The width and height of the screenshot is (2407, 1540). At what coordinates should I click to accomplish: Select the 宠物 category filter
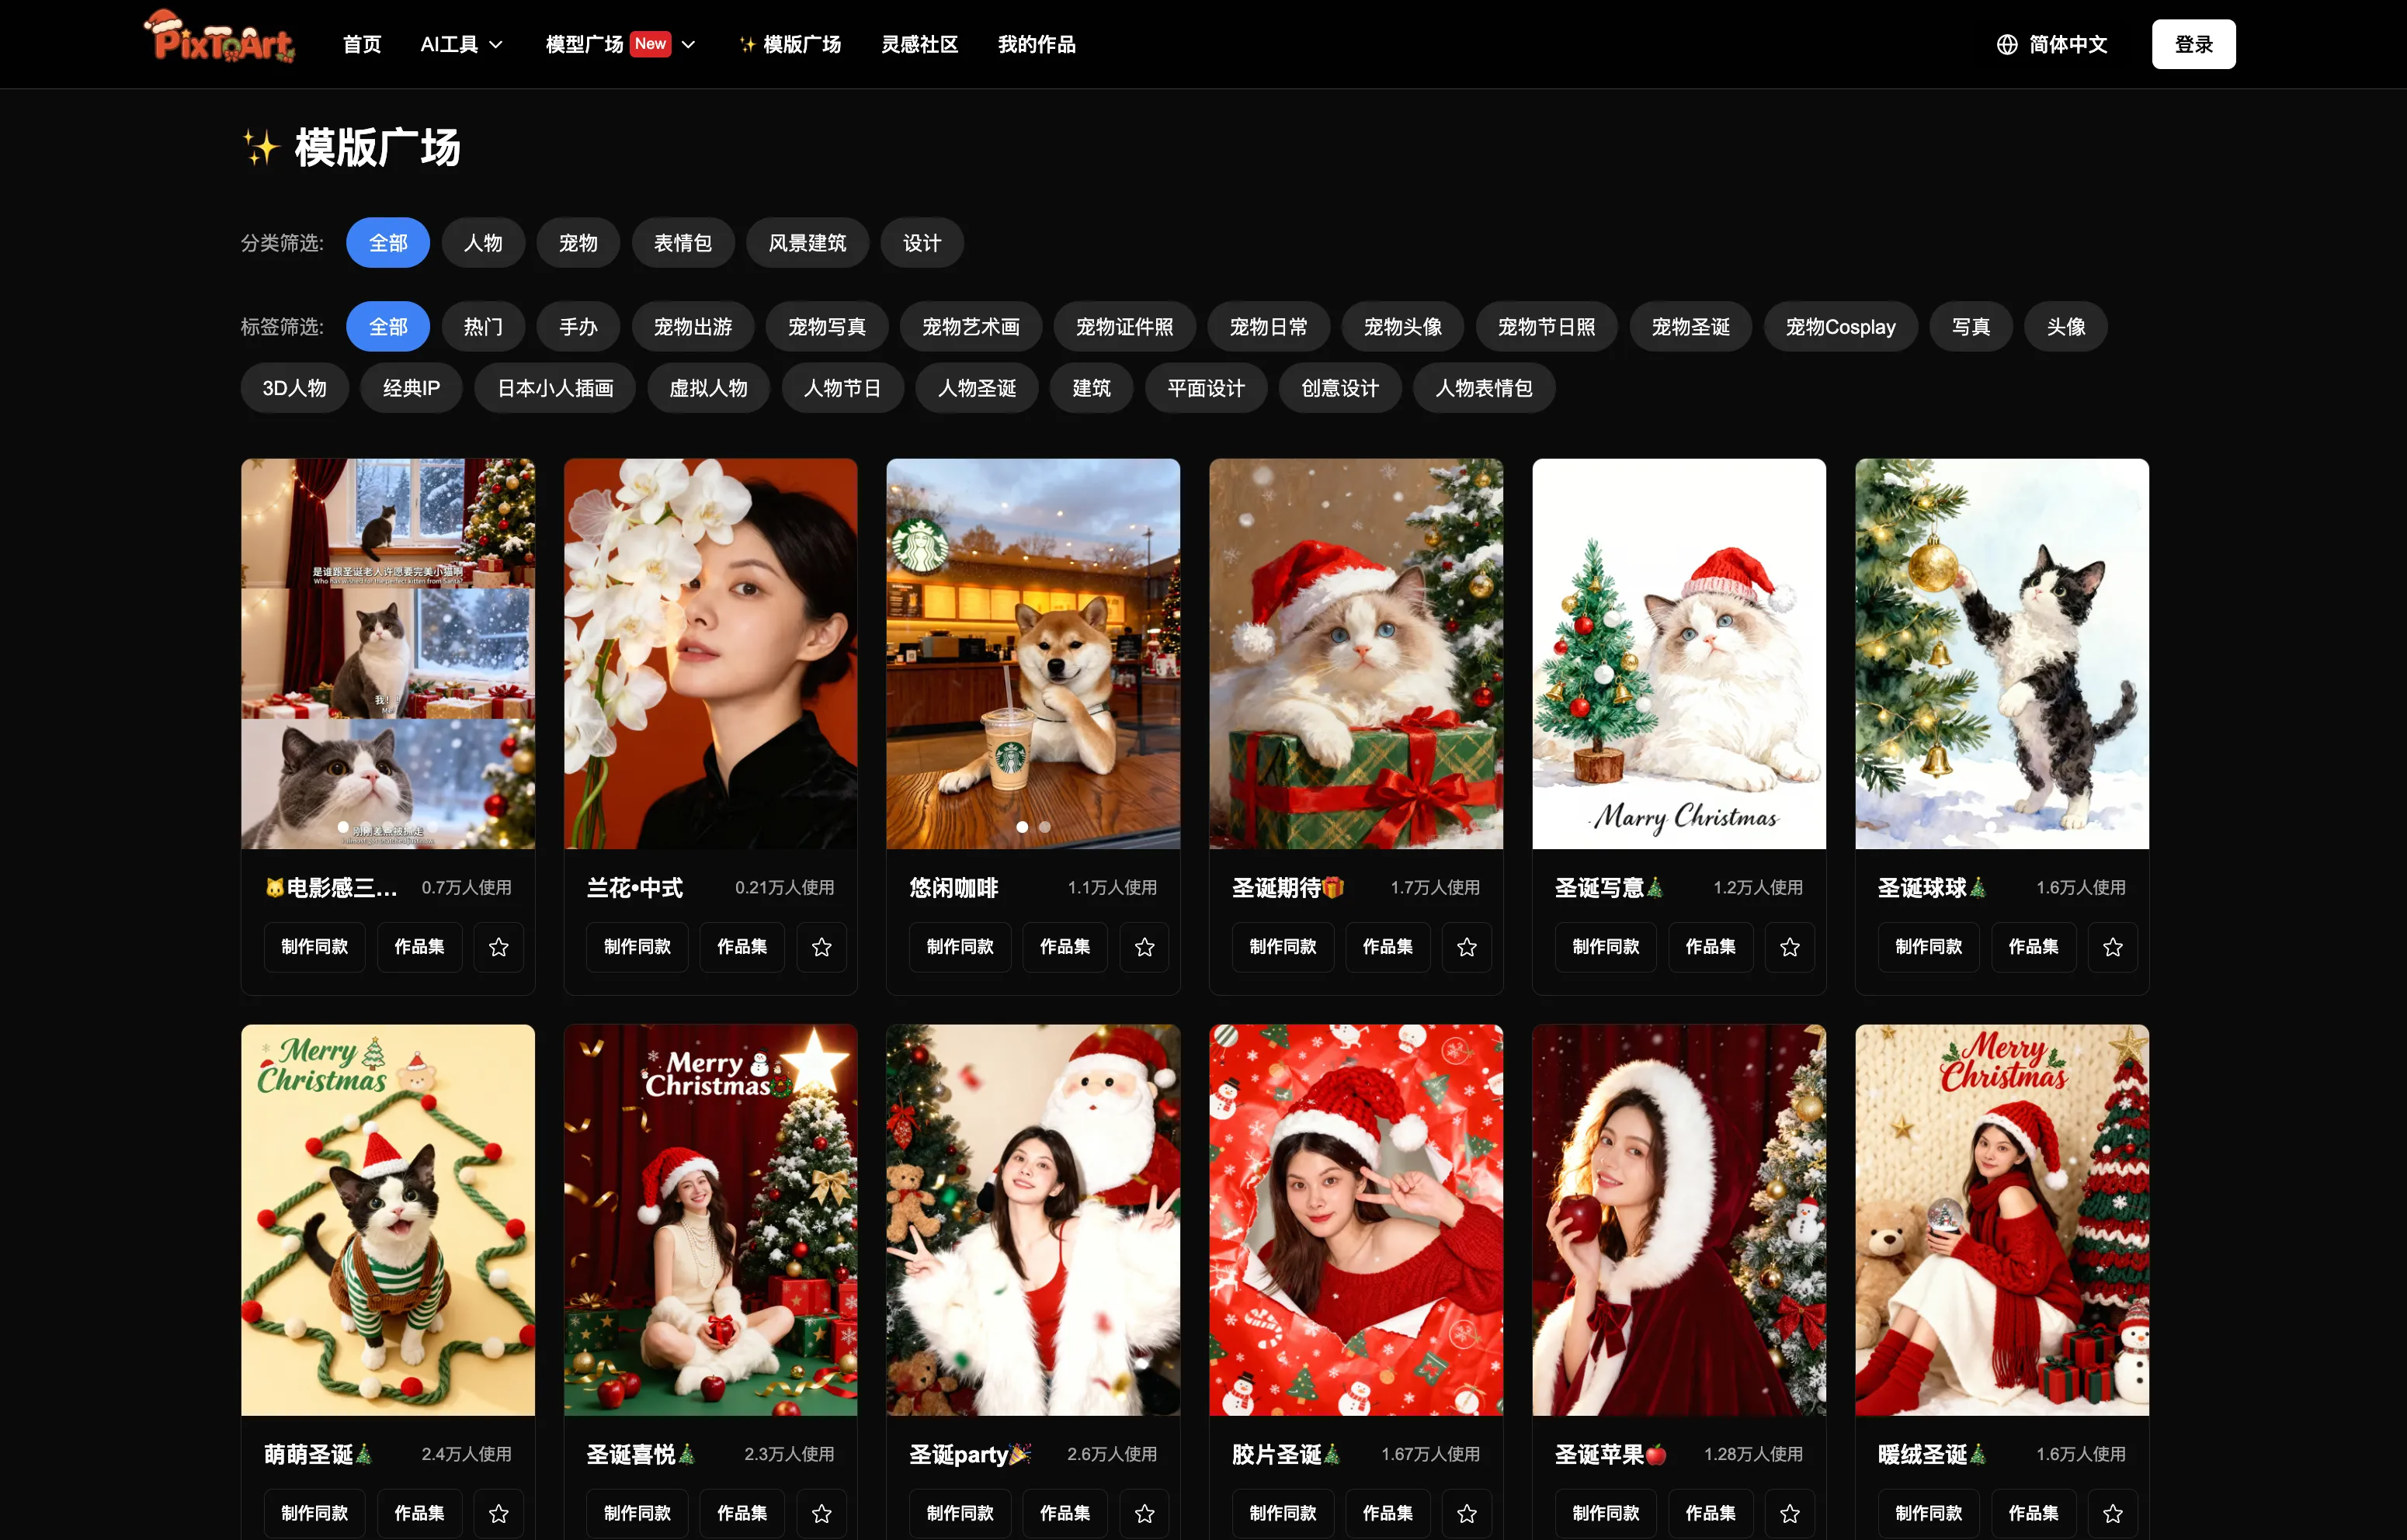click(x=577, y=243)
